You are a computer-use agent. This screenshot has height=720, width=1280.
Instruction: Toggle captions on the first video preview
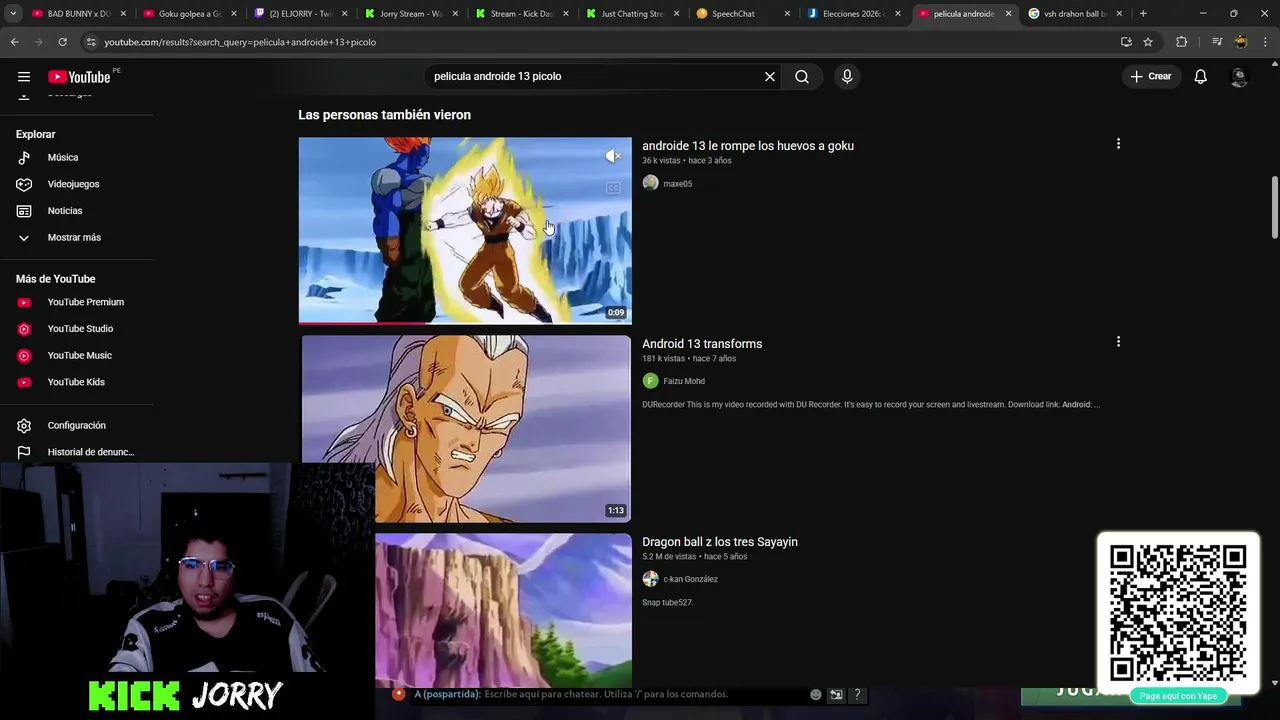613,188
